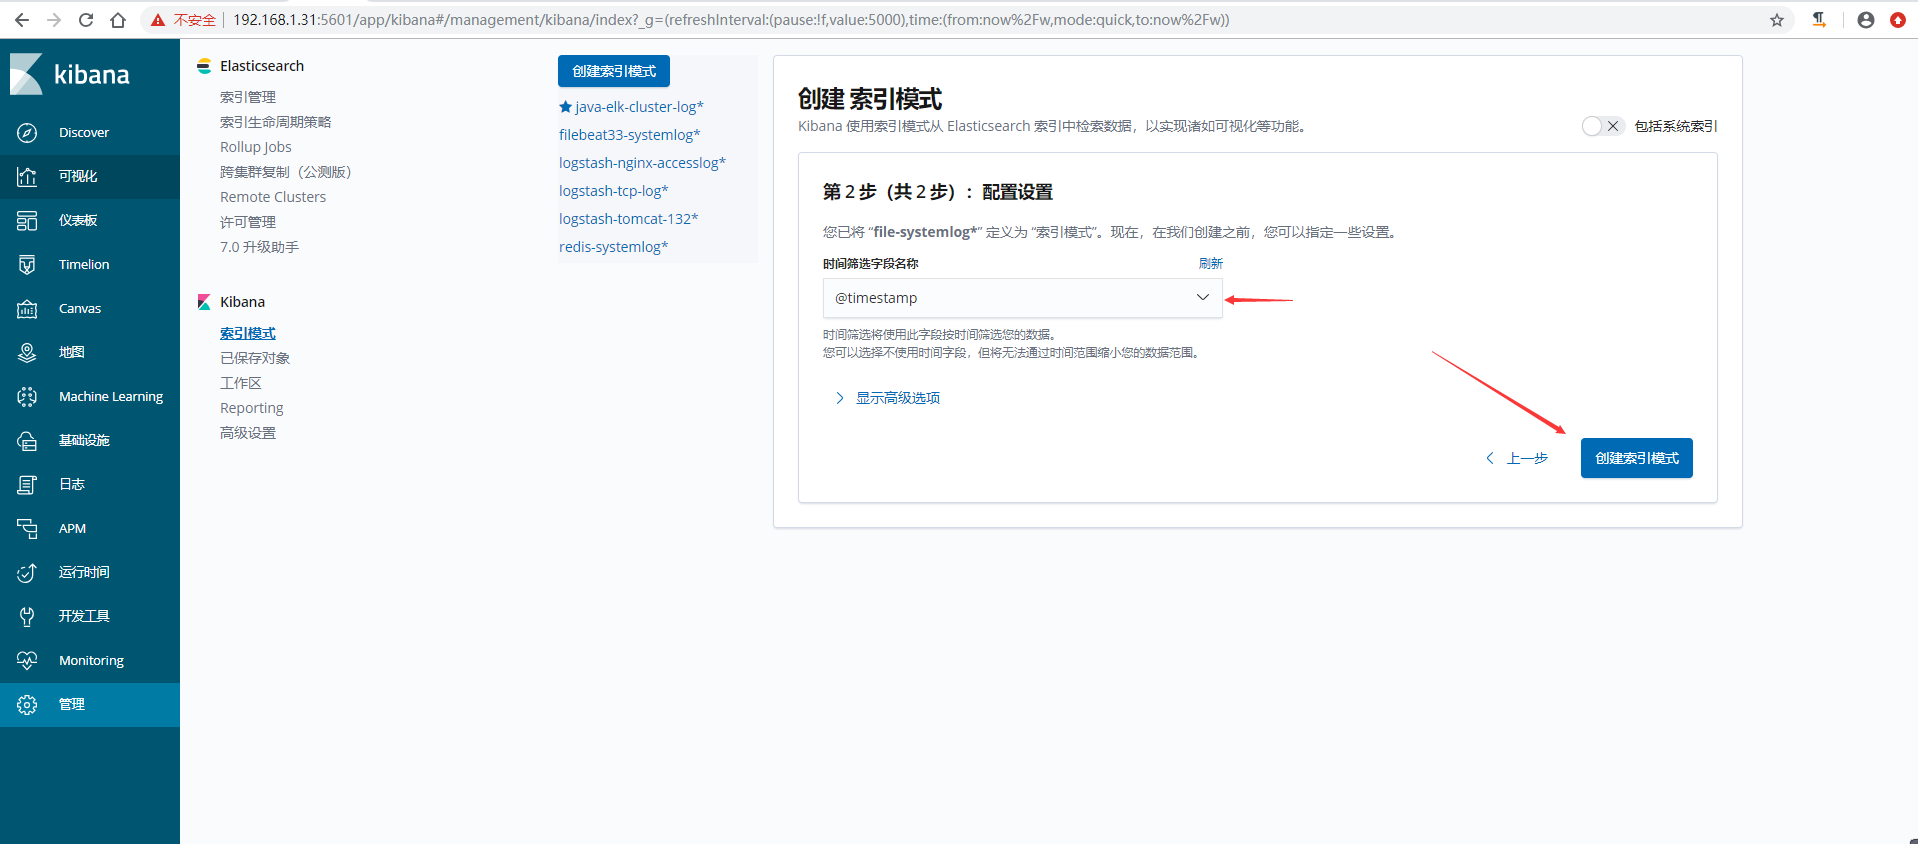Open logstash-nginx-accesslog* index pattern
The width and height of the screenshot is (1918, 844).
642,163
